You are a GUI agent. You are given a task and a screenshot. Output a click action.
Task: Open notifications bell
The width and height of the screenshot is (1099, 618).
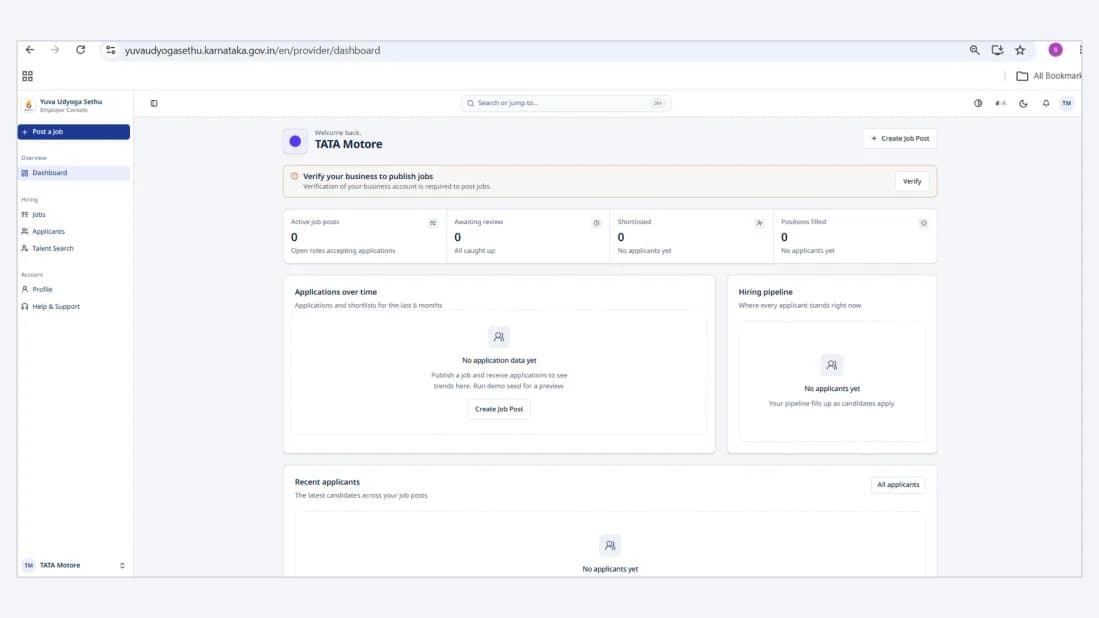pos(1046,103)
